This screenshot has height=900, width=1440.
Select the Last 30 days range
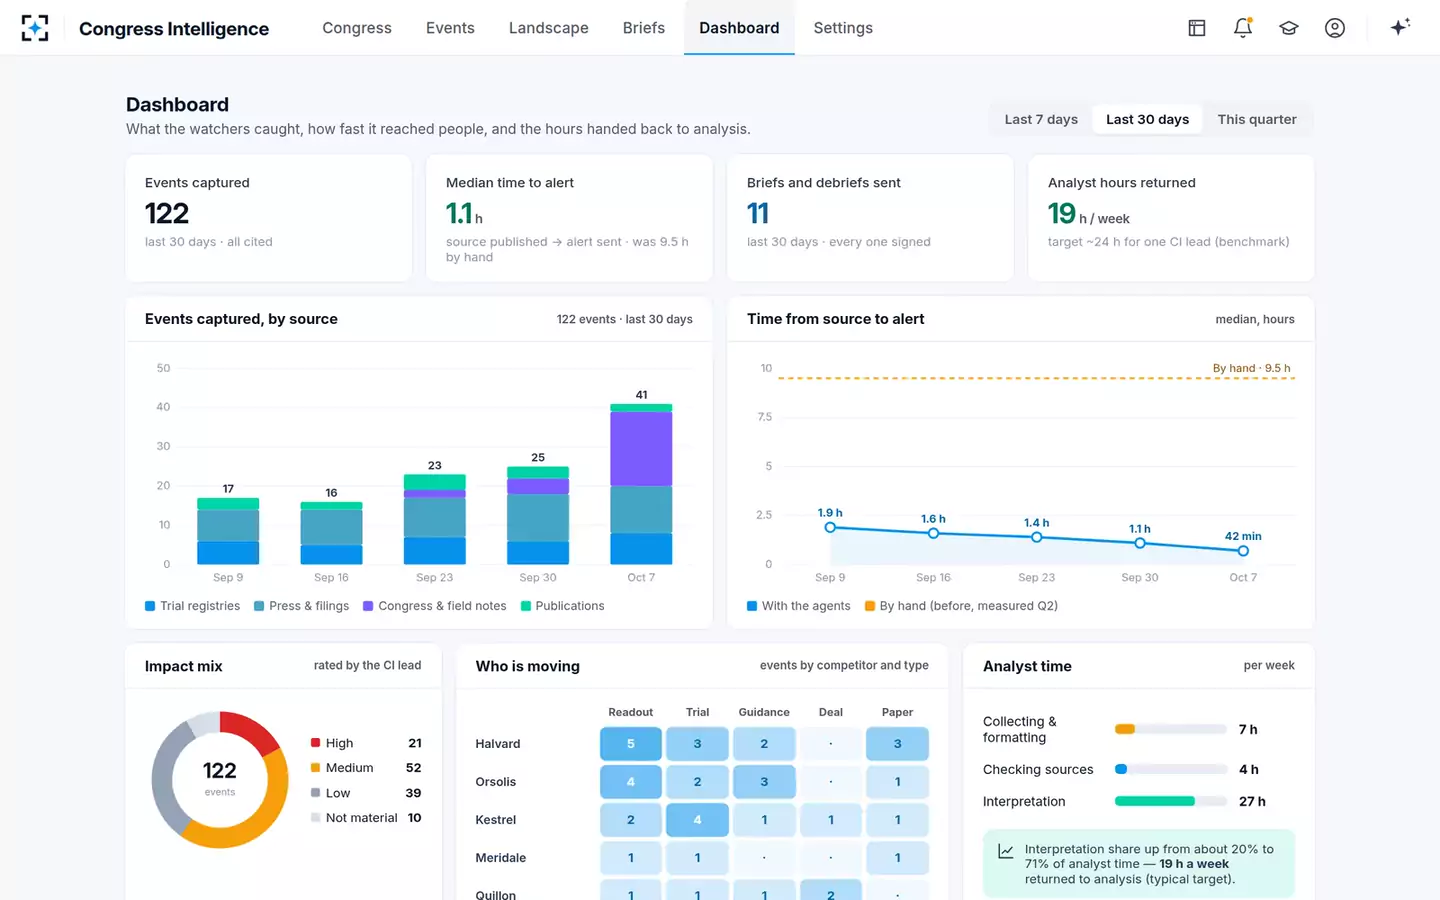1148,119
